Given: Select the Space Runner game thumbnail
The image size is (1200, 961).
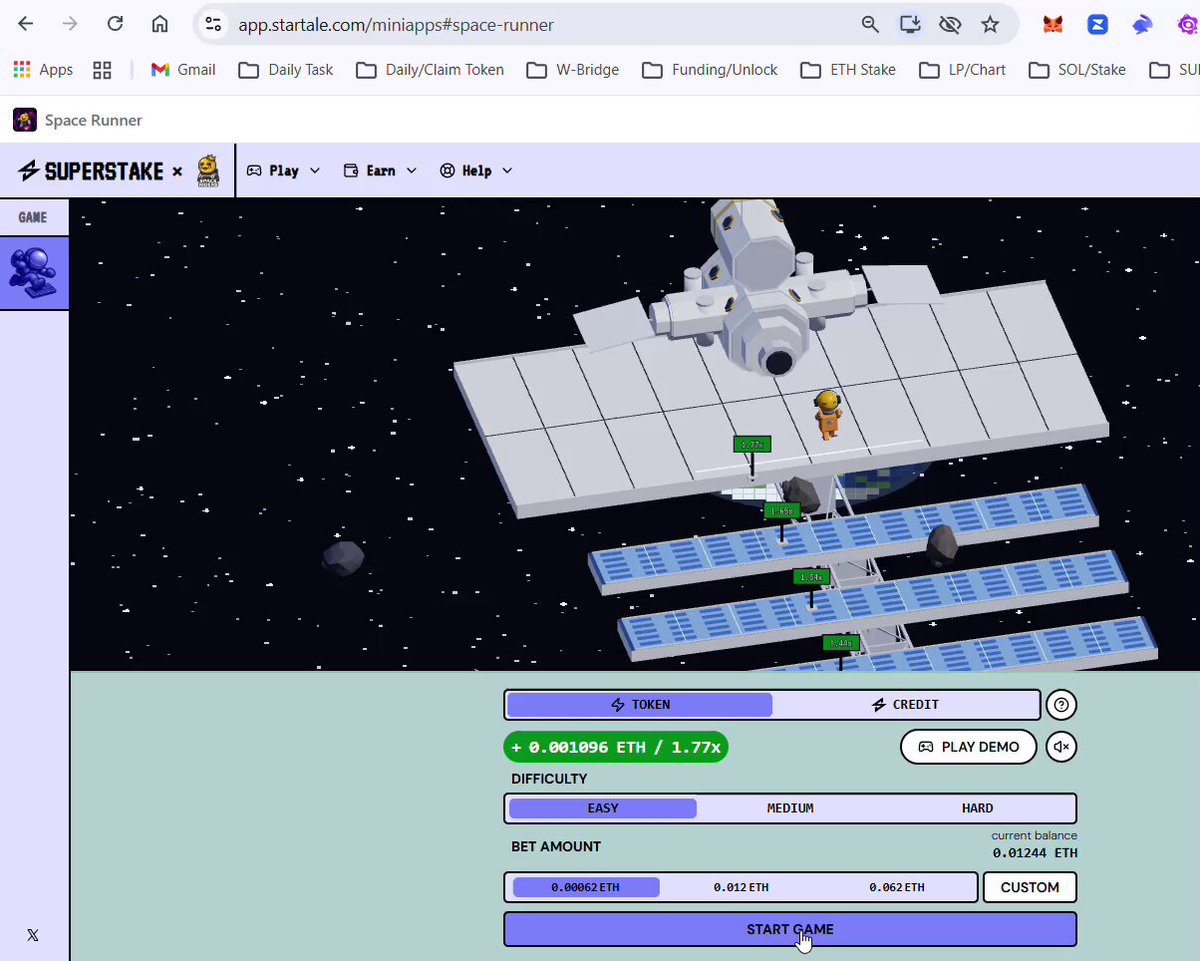Looking at the screenshot, I should [x=34, y=273].
